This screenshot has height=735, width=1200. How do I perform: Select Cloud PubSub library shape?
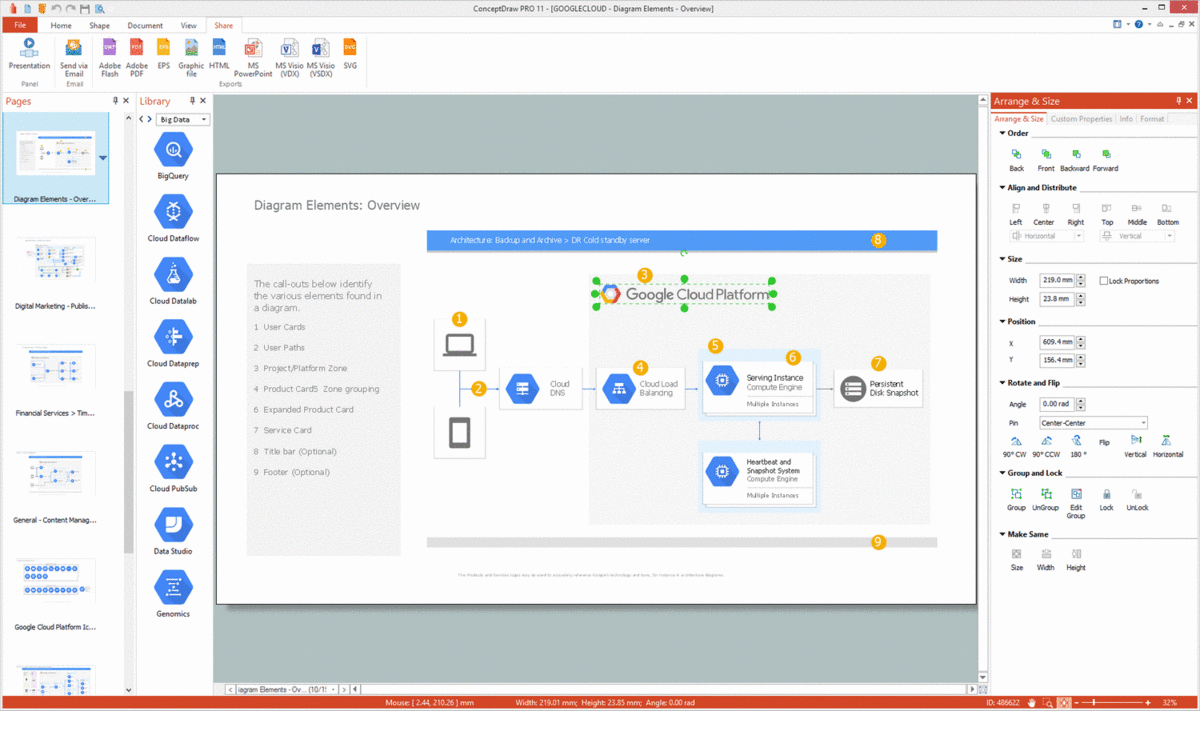(173, 469)
